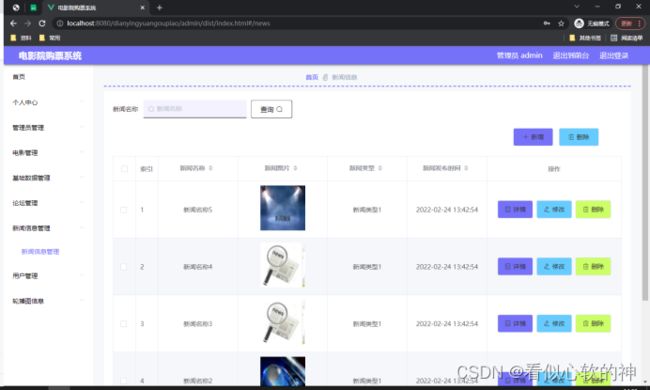Viewport: 650px width, 390px height.
Task: Check the checkbox for row 4 新闻名称2
Action: (124, 380)
